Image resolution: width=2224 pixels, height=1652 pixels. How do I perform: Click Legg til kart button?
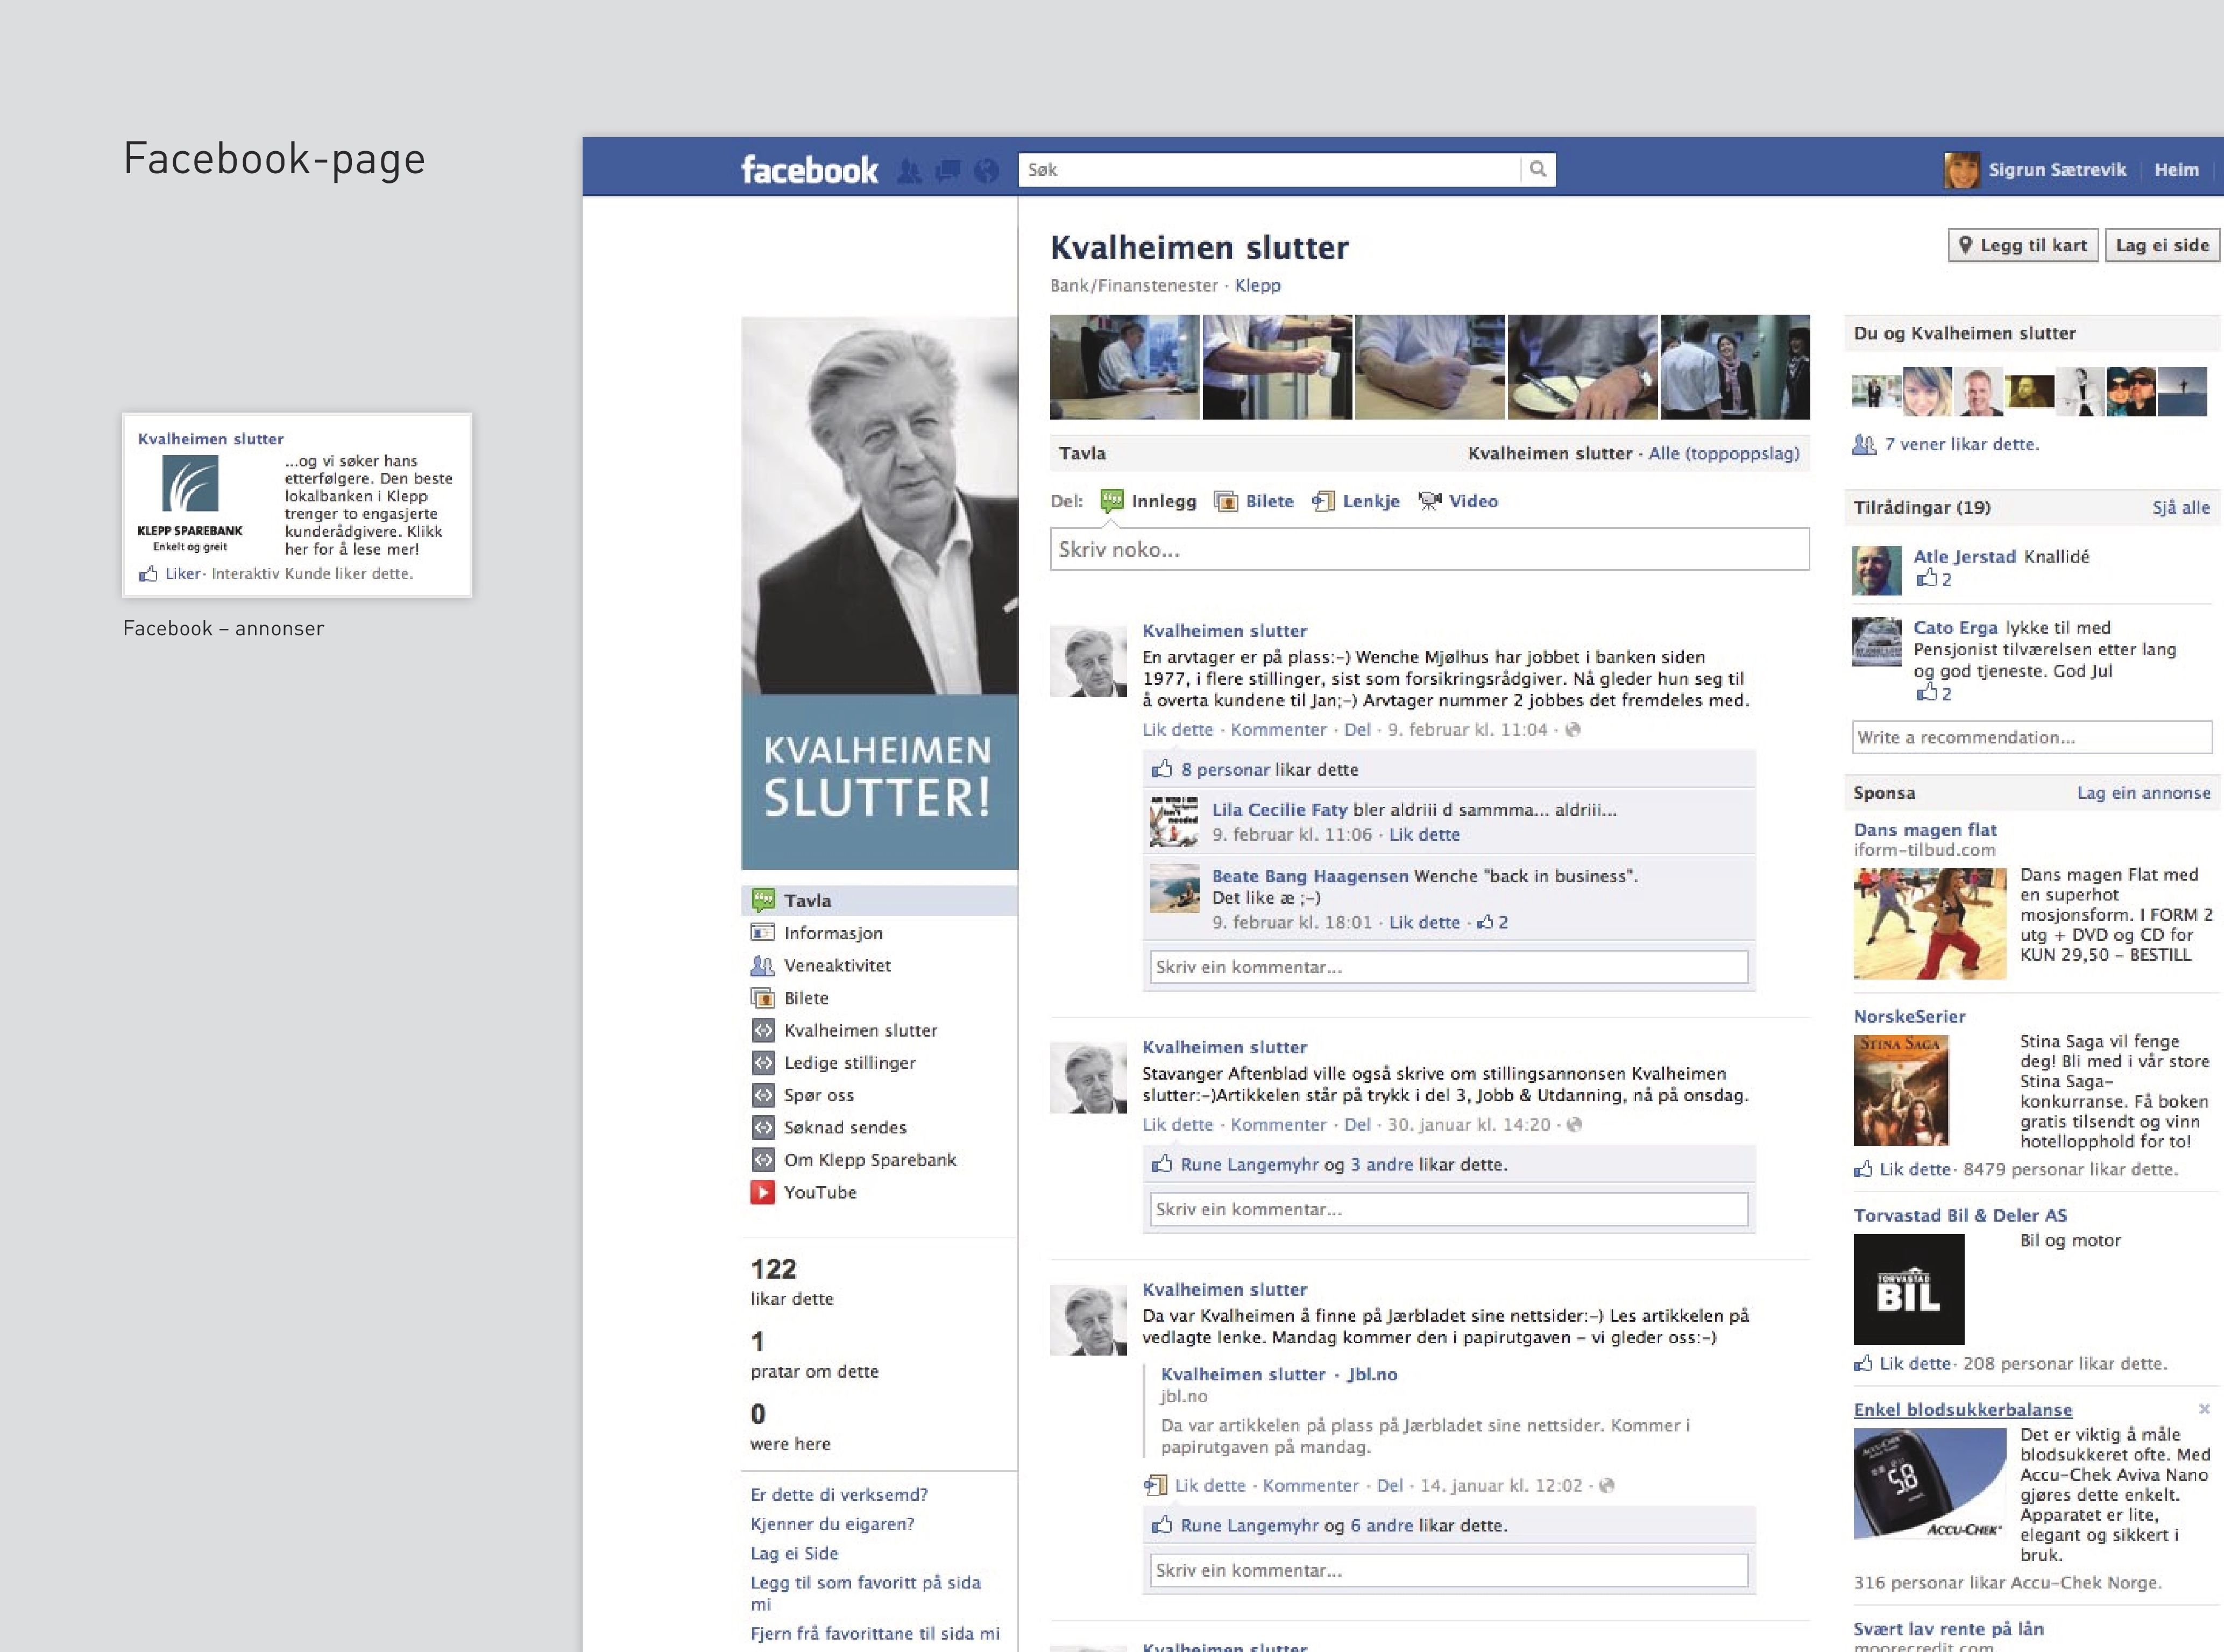[x=2023, y=245]
